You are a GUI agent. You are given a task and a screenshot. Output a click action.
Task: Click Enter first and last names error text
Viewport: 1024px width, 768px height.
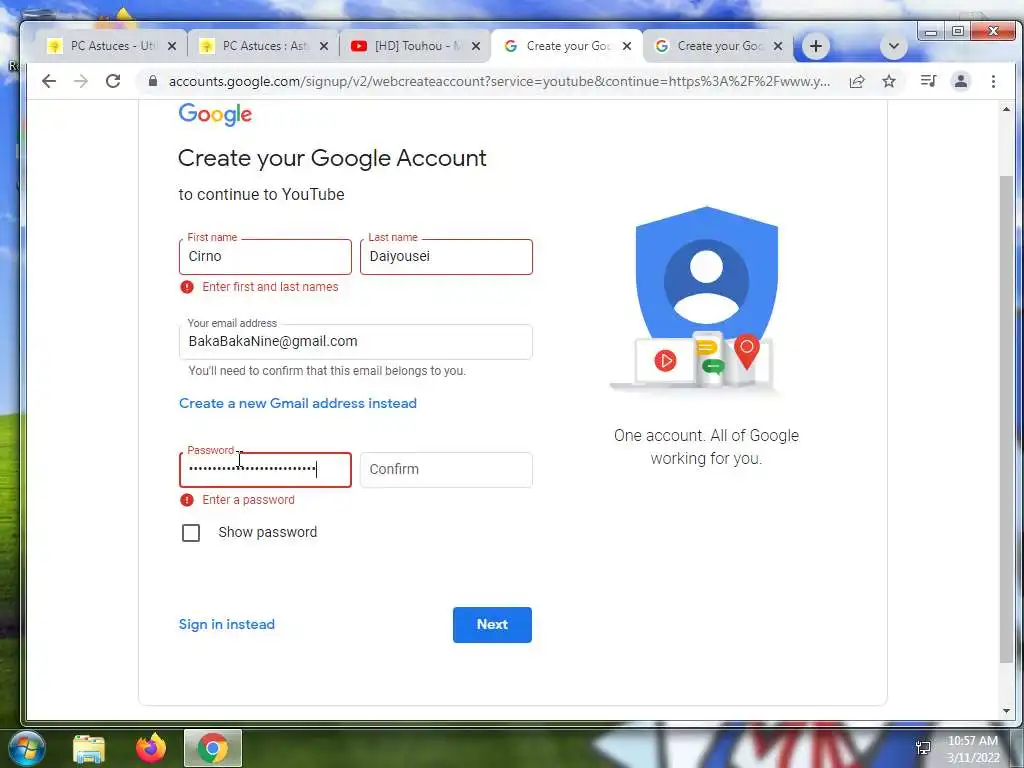(270, 287)
